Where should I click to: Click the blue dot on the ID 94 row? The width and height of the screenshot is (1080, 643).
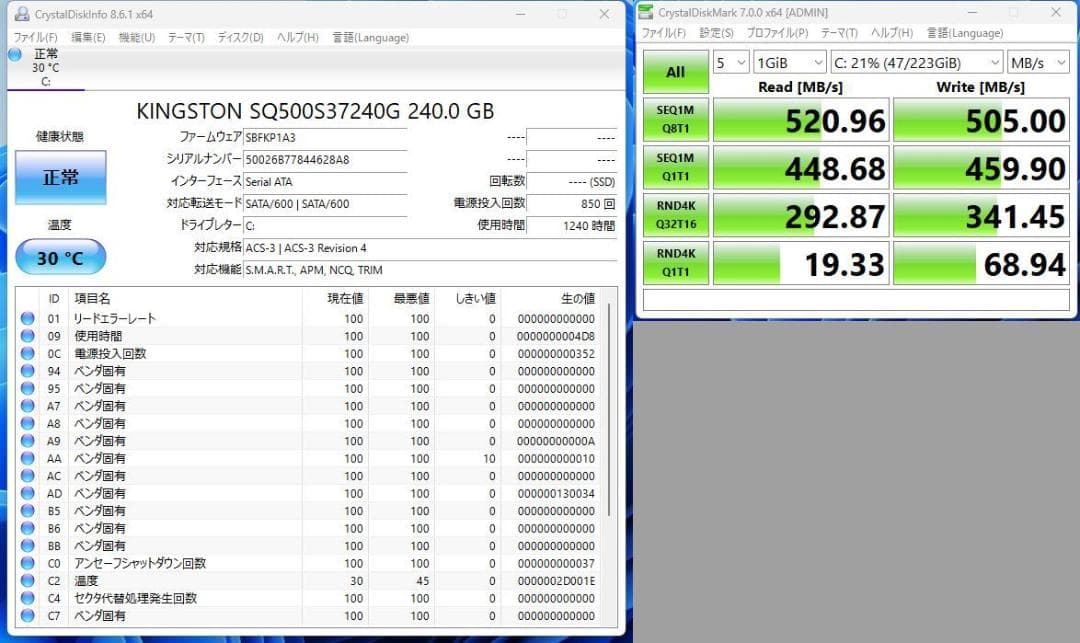[x=27, y=371]
